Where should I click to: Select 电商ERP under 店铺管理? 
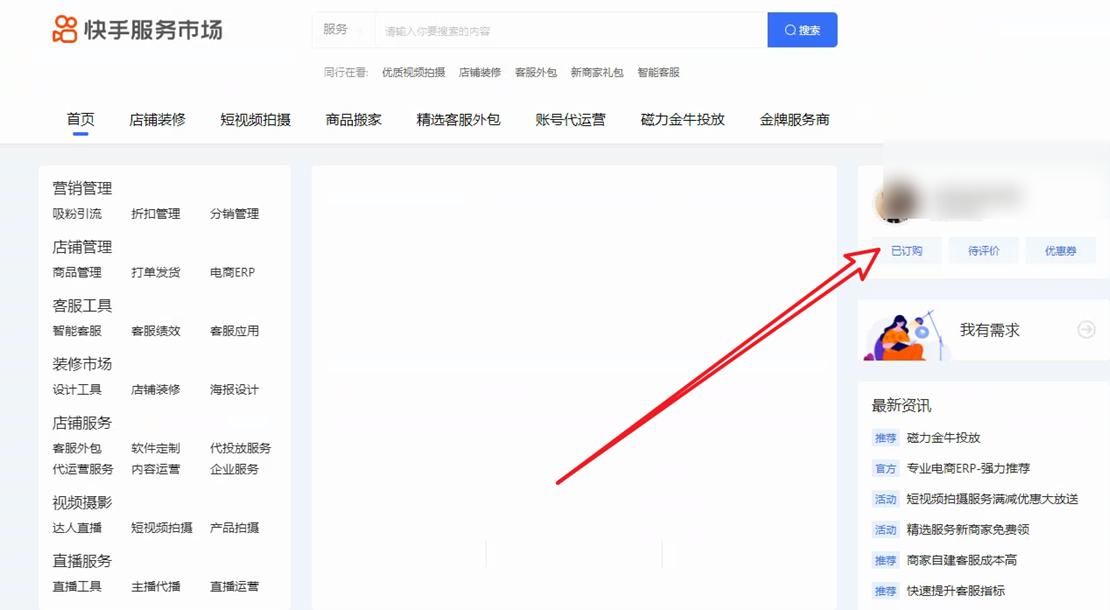[235, 272]
